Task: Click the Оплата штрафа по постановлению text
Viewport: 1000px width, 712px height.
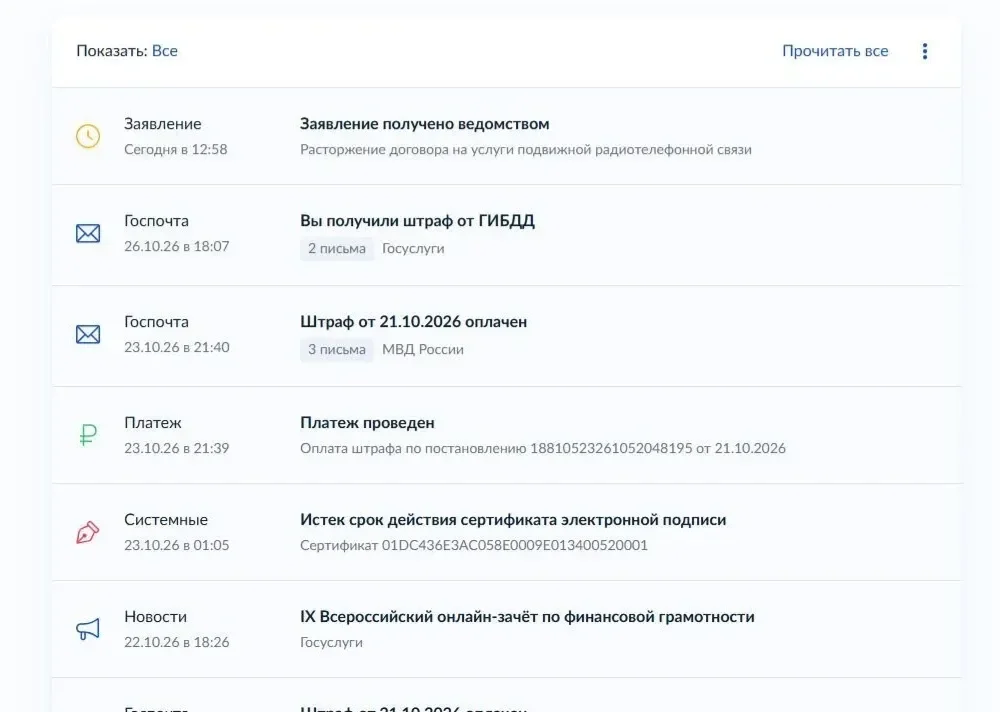Action: tap(543, 448)
